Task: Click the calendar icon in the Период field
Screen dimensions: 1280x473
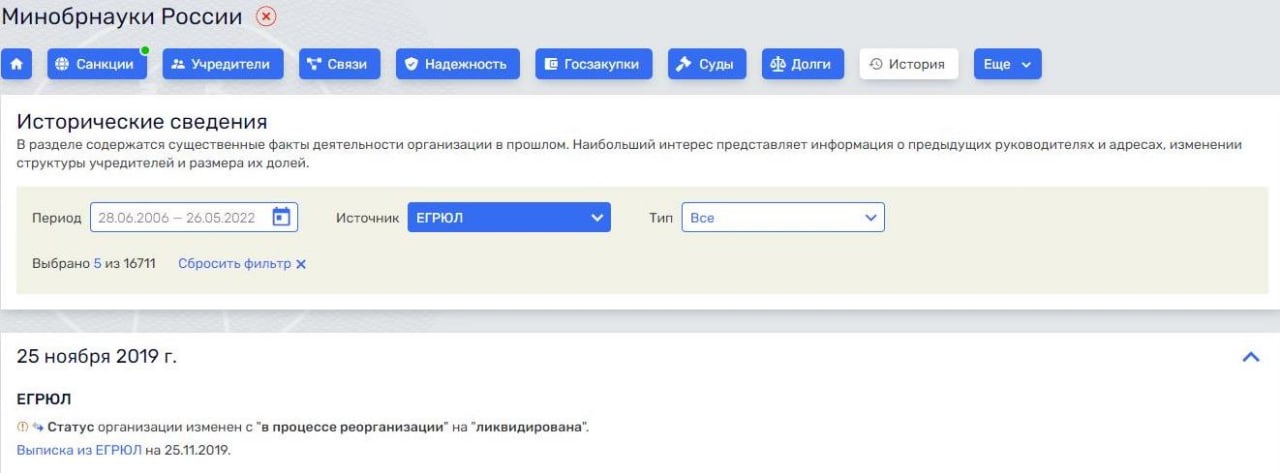Action: point(281,217)
